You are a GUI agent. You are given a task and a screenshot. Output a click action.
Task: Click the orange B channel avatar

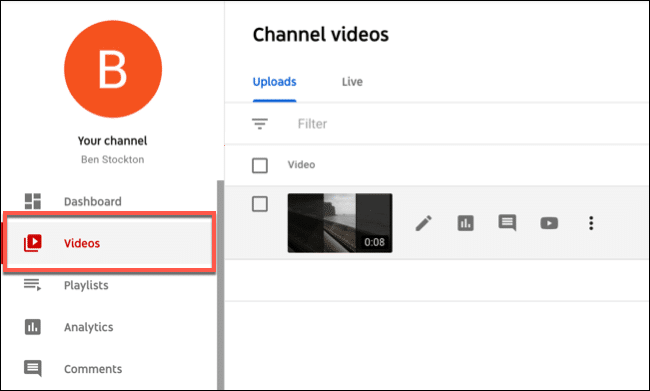[113, 69]
